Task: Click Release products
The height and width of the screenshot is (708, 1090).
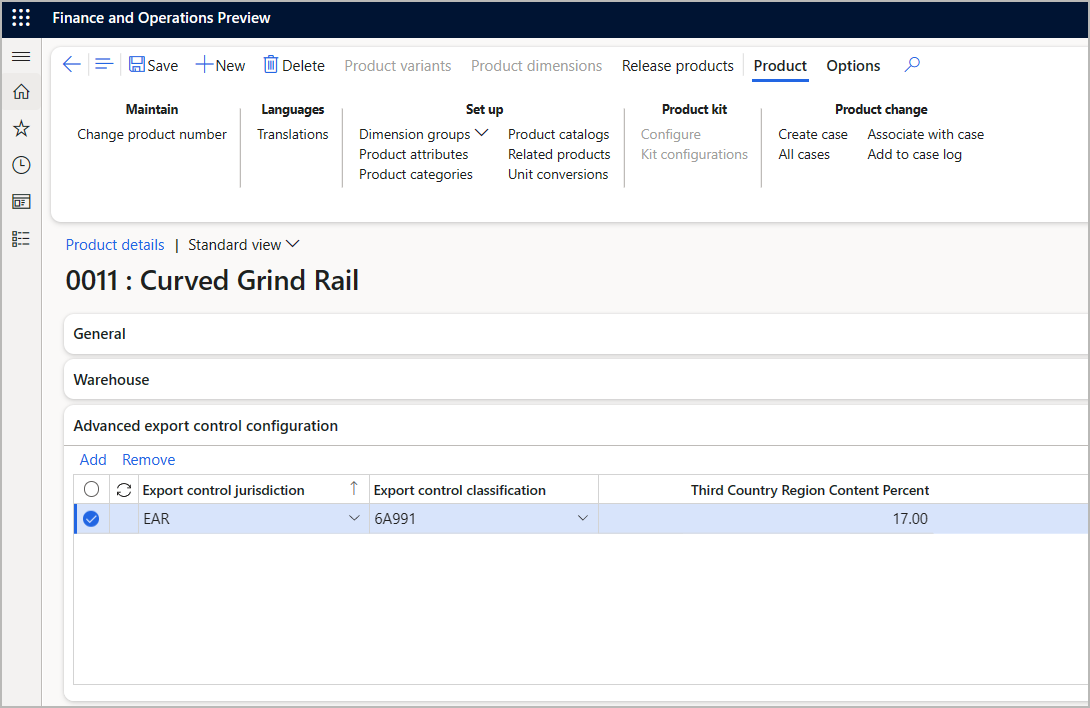Action: (677, 65)
